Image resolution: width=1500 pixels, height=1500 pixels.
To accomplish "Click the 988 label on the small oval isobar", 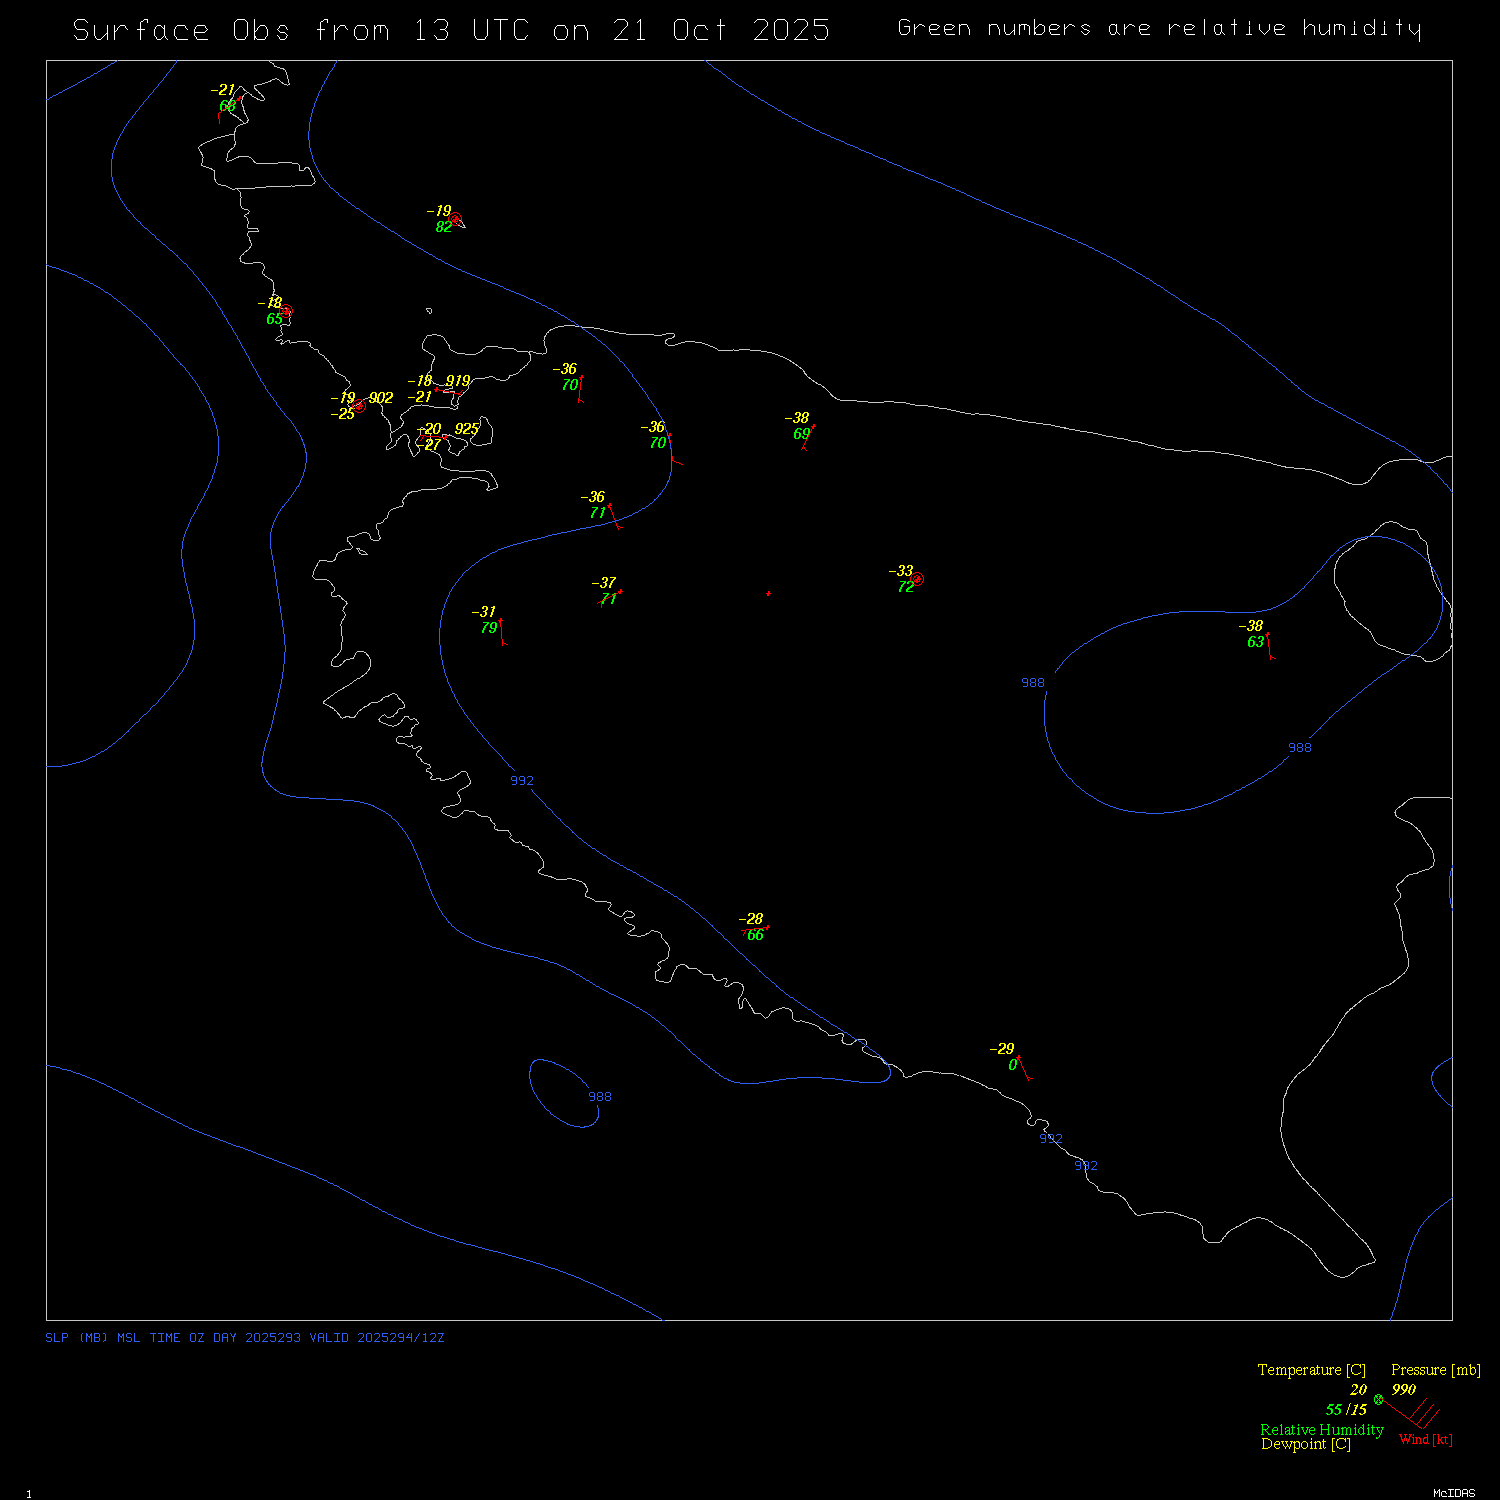I will pos(599,1097).
